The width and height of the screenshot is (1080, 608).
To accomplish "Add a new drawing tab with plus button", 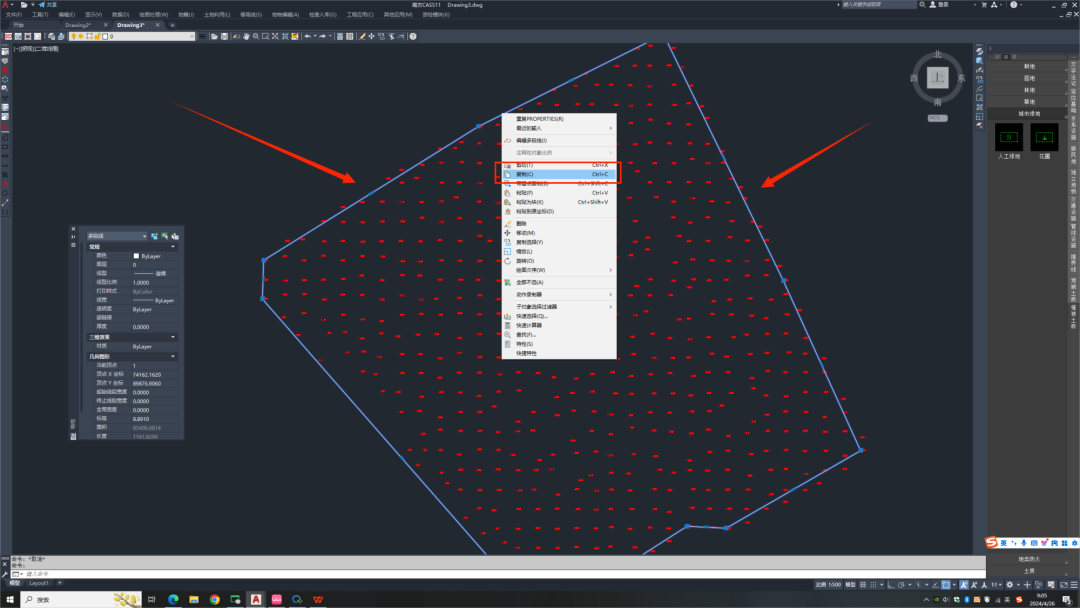I will click(172, 25).
